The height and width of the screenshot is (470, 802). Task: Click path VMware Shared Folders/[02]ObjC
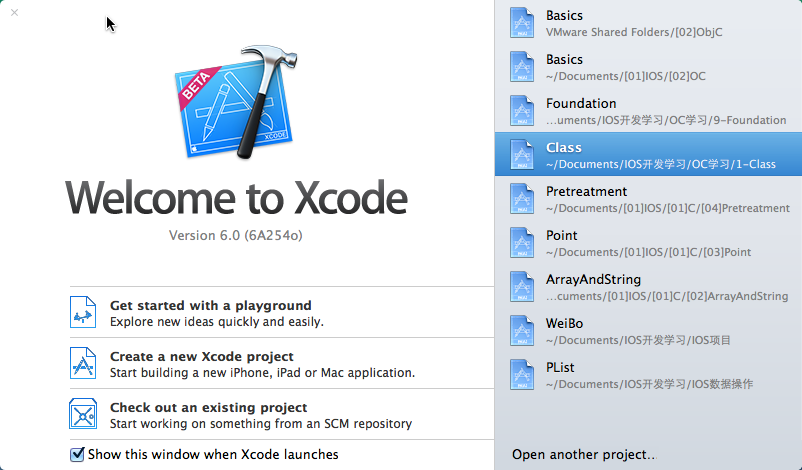(x=634, y=32)
